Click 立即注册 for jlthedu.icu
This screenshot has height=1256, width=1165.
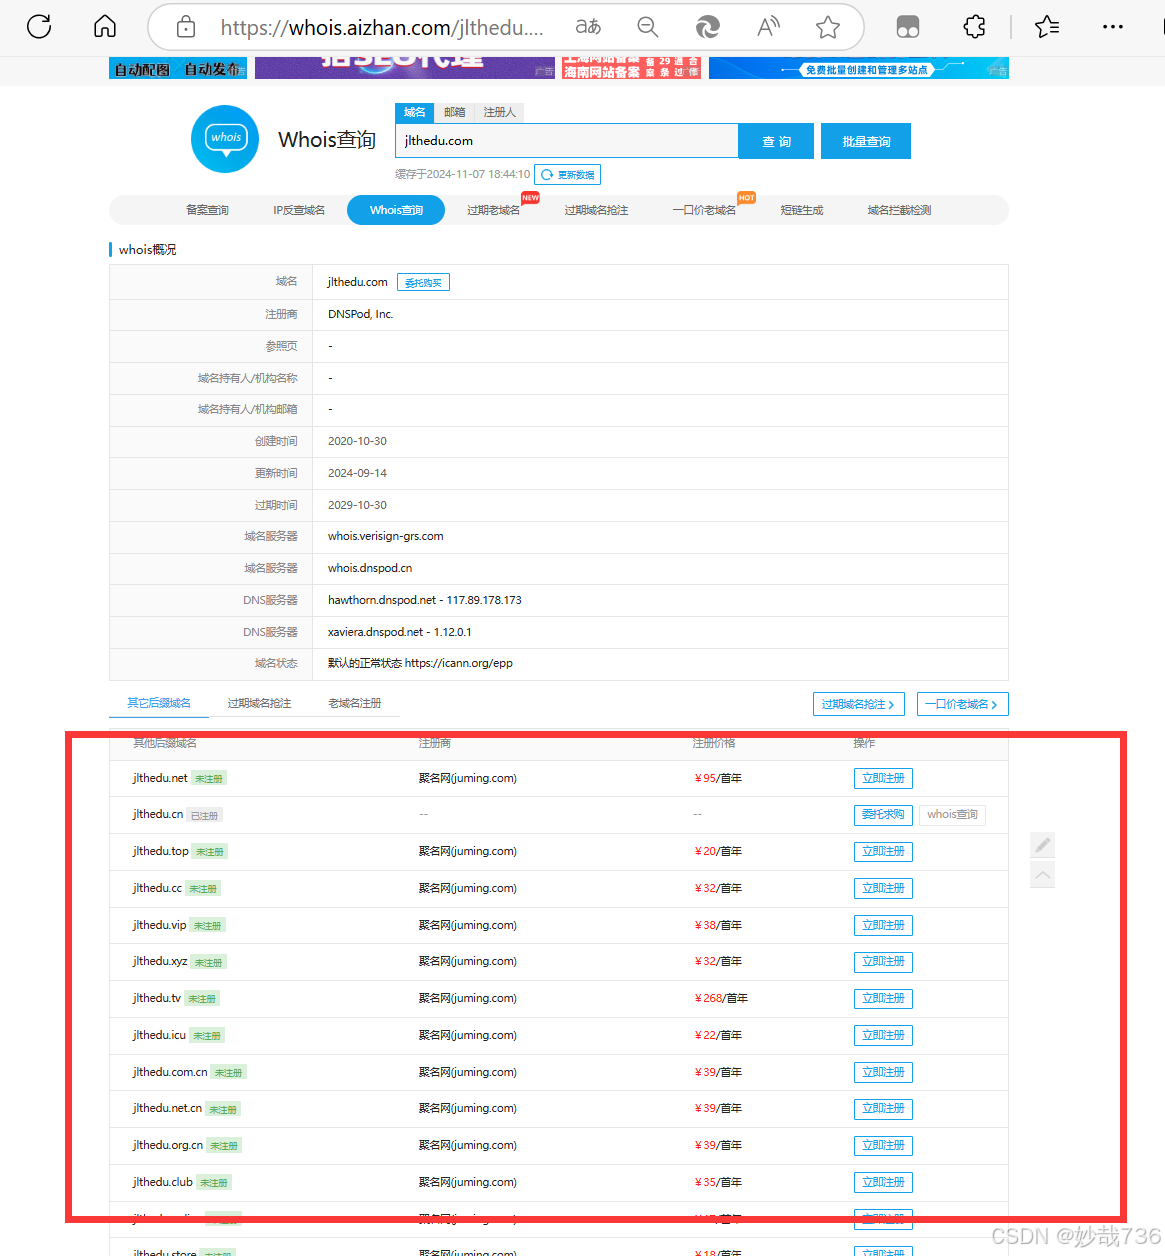883,1035
